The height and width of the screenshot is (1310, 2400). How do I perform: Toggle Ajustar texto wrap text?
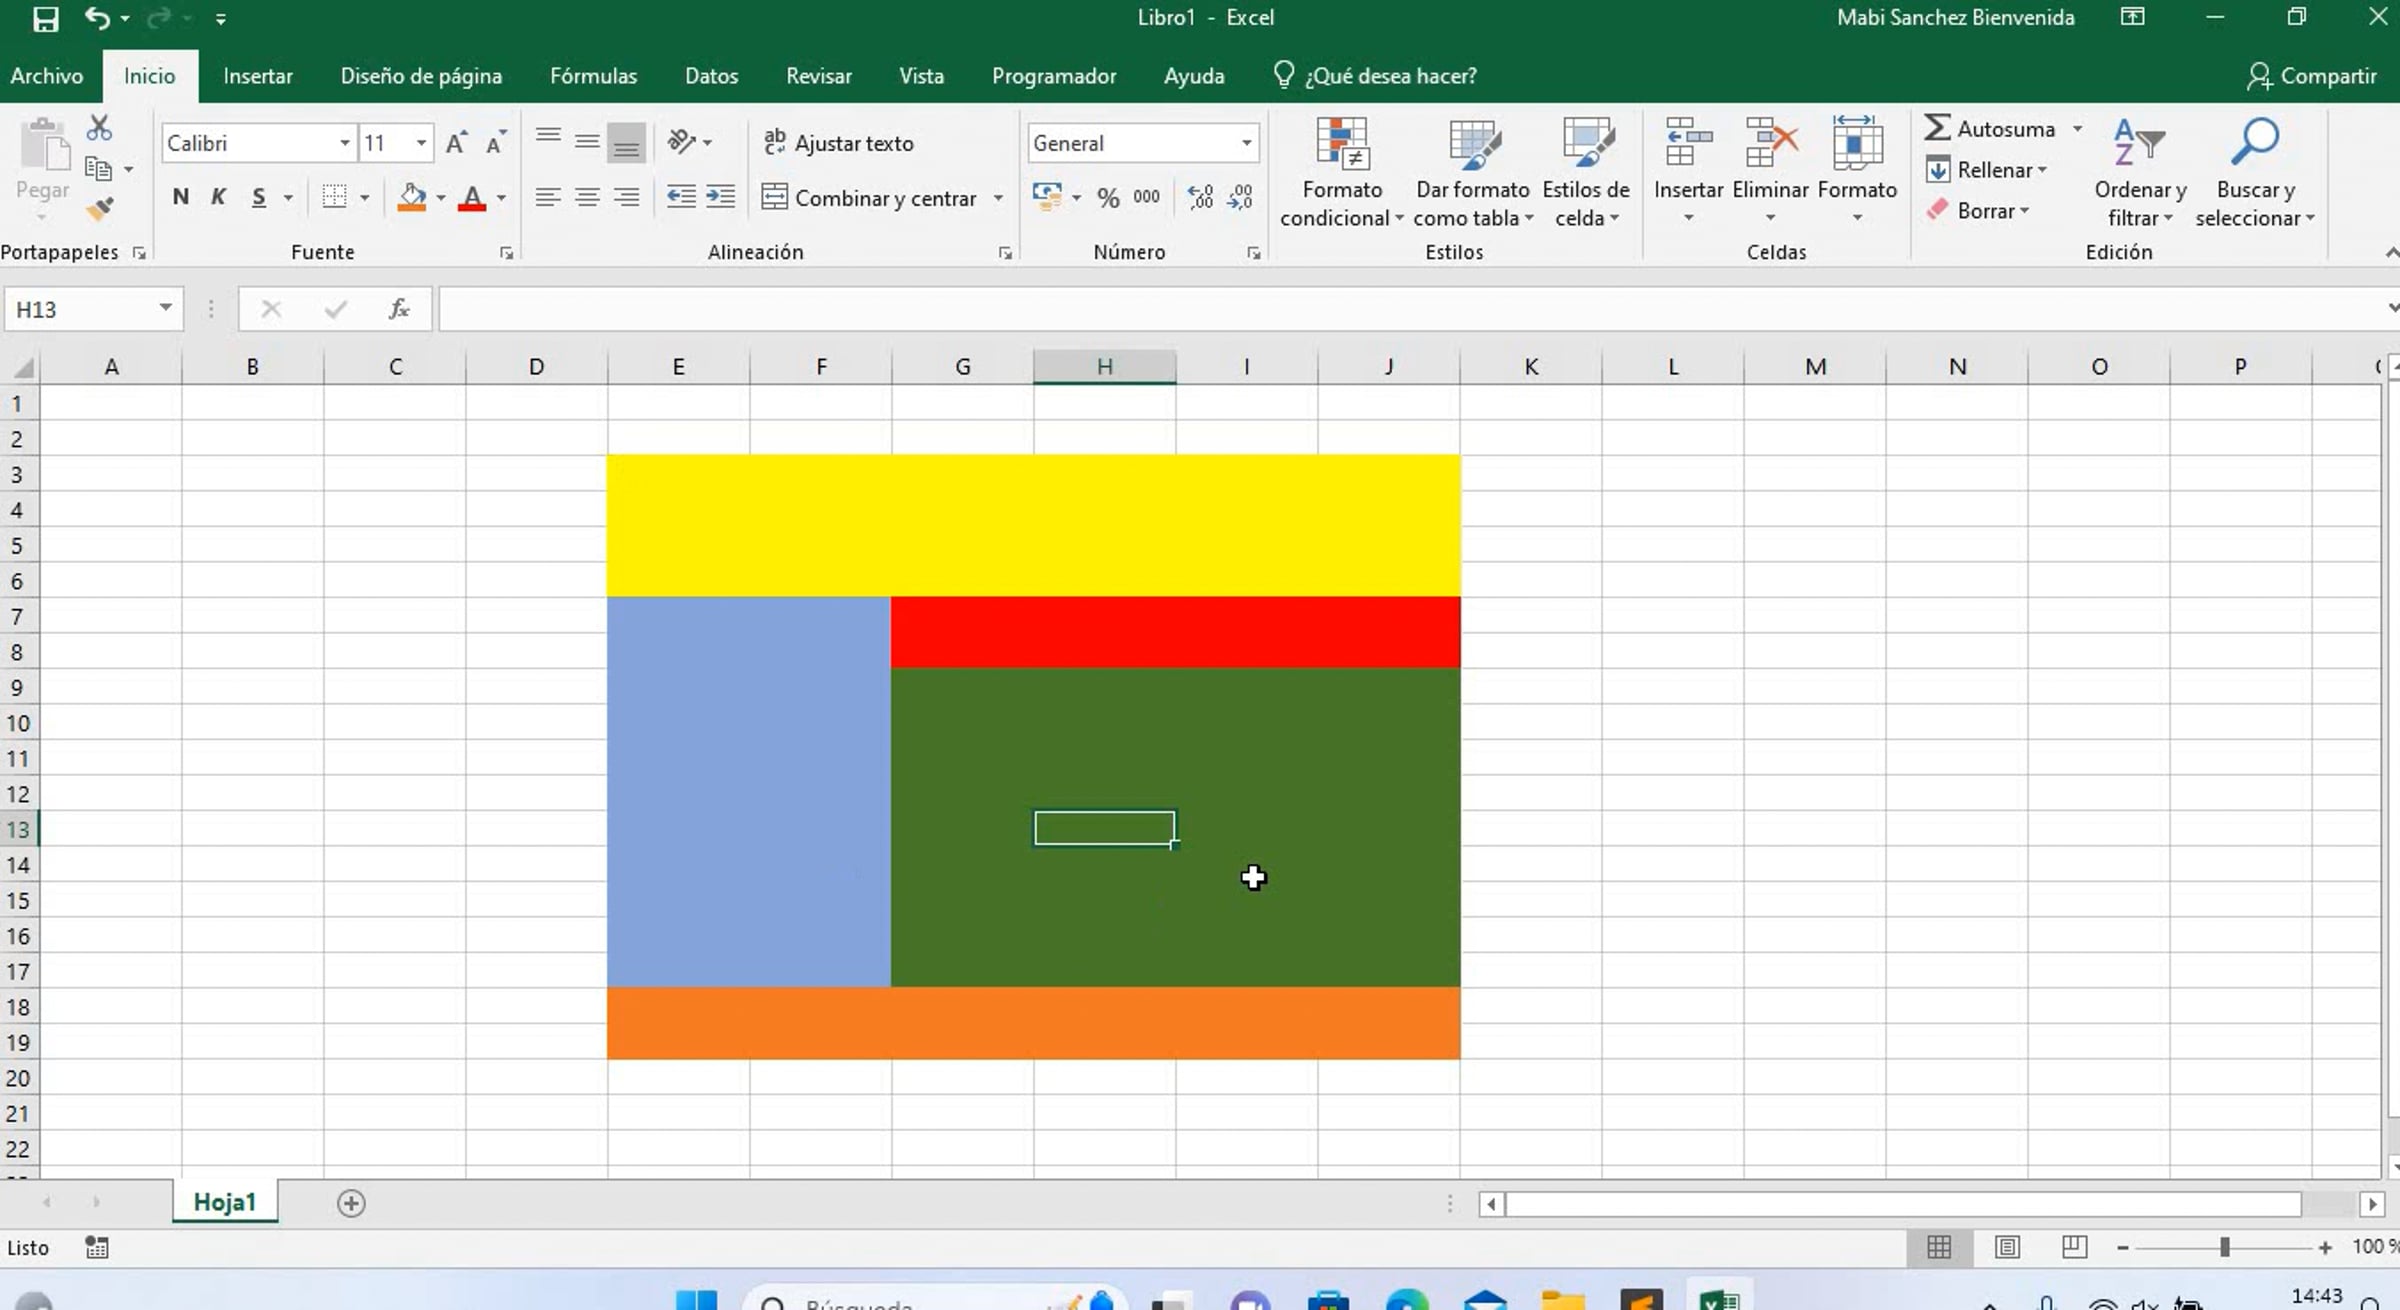(839, 143)
